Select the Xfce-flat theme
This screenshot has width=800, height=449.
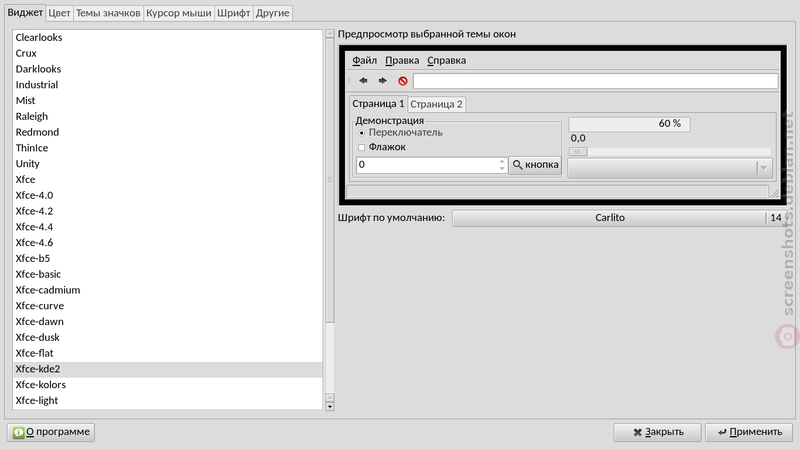click(168, 354)
